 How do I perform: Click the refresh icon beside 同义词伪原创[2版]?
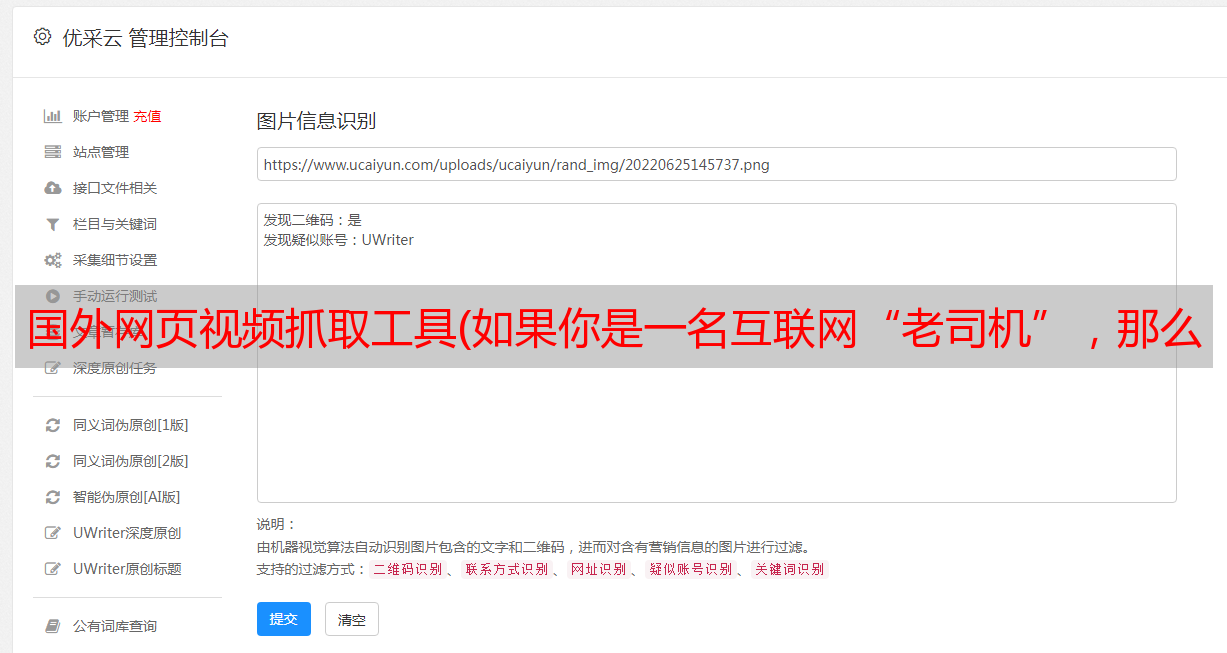coord(53,461)
